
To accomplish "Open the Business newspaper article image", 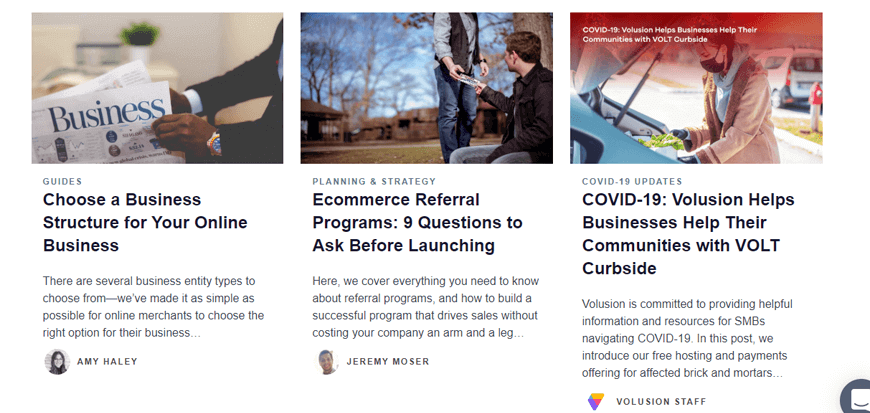I will tap(157, 88).
